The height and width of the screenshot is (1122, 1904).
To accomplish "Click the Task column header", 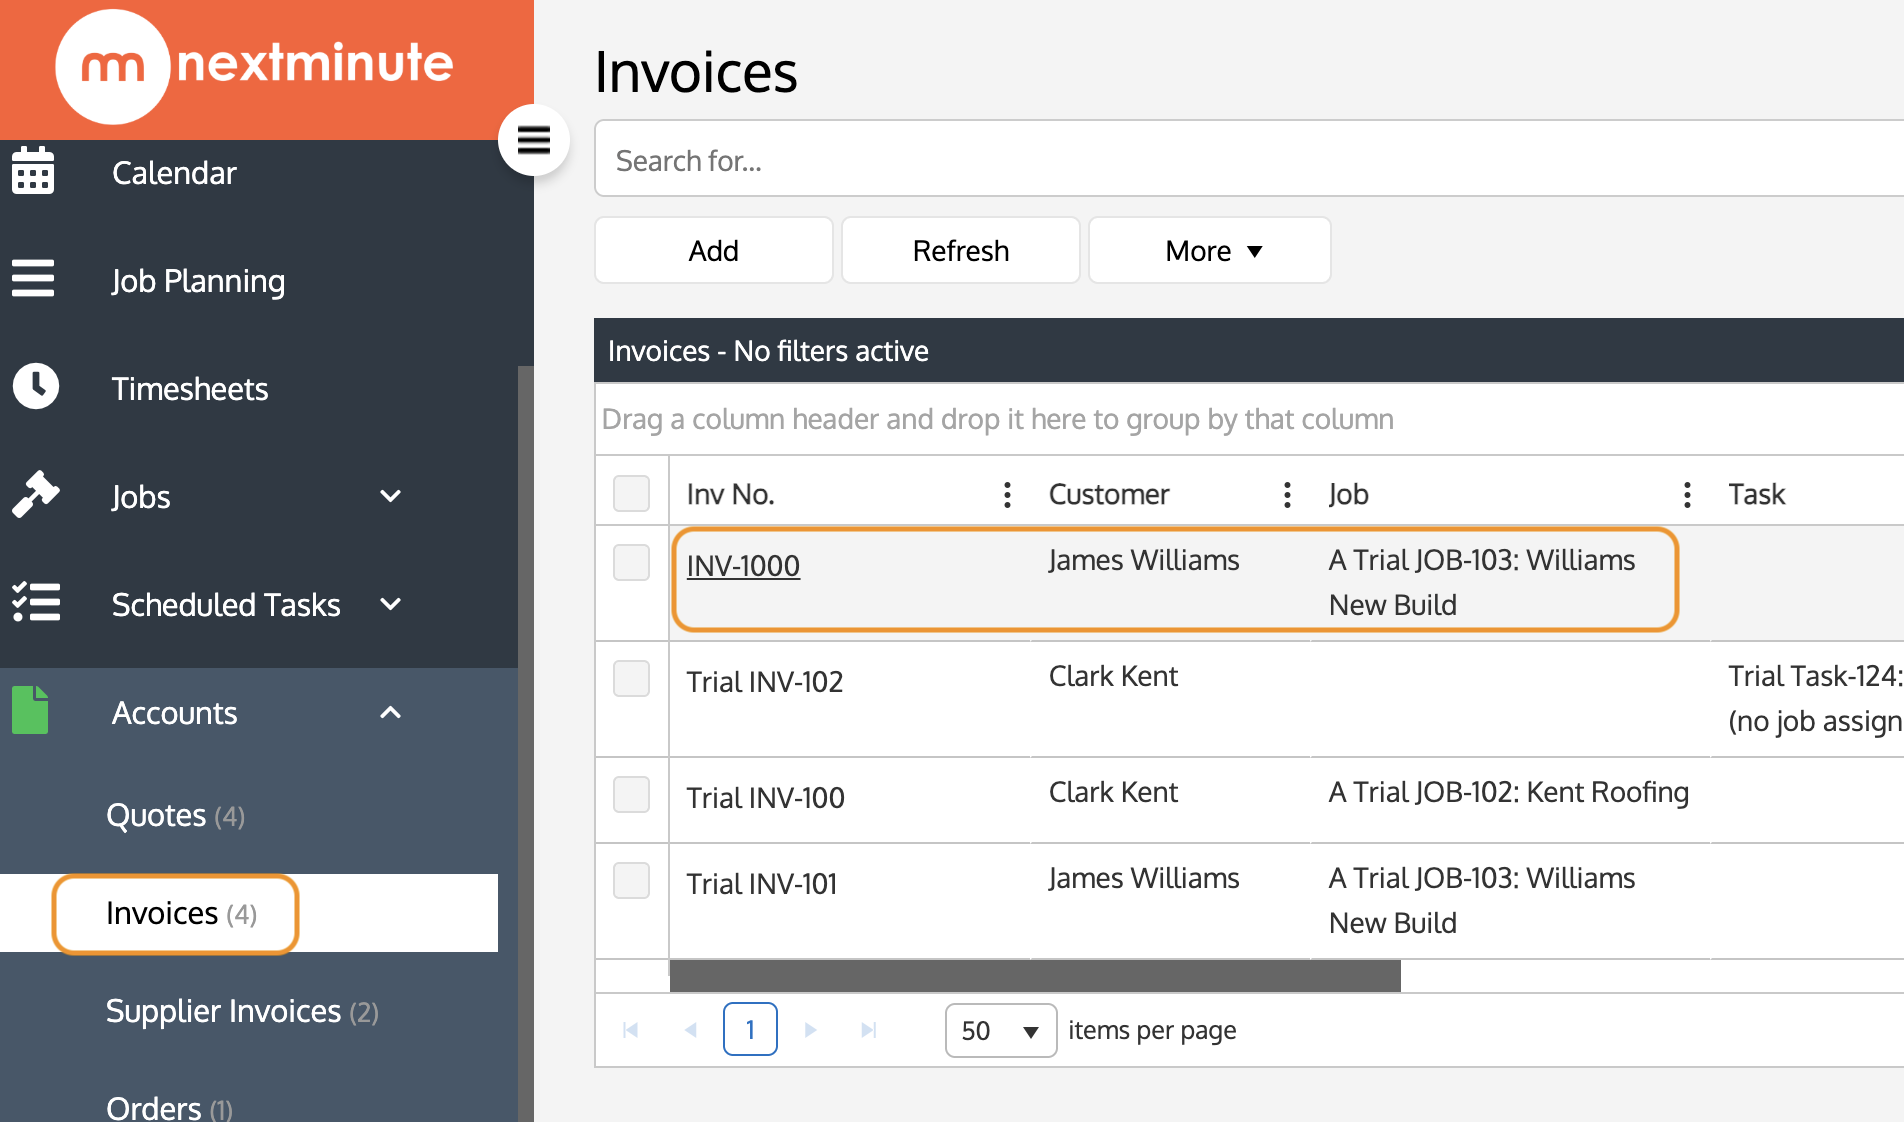I will tap(1757, 494).
